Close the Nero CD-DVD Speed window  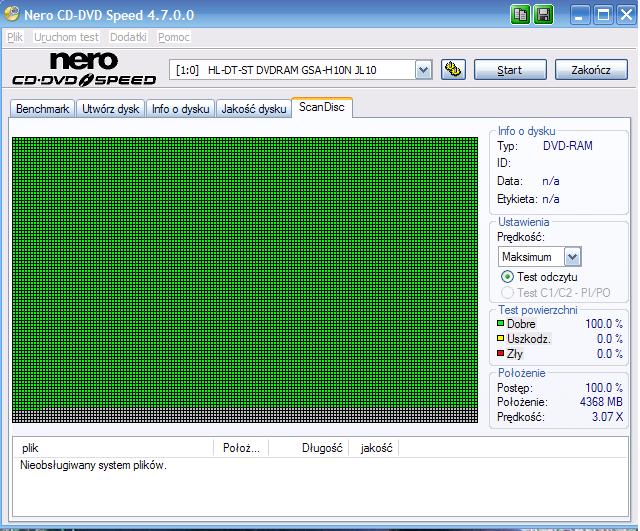point(627,15)
